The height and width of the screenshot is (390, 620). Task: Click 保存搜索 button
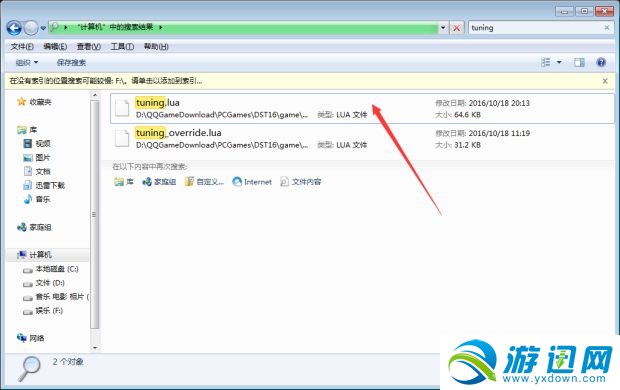click(71, 62)
